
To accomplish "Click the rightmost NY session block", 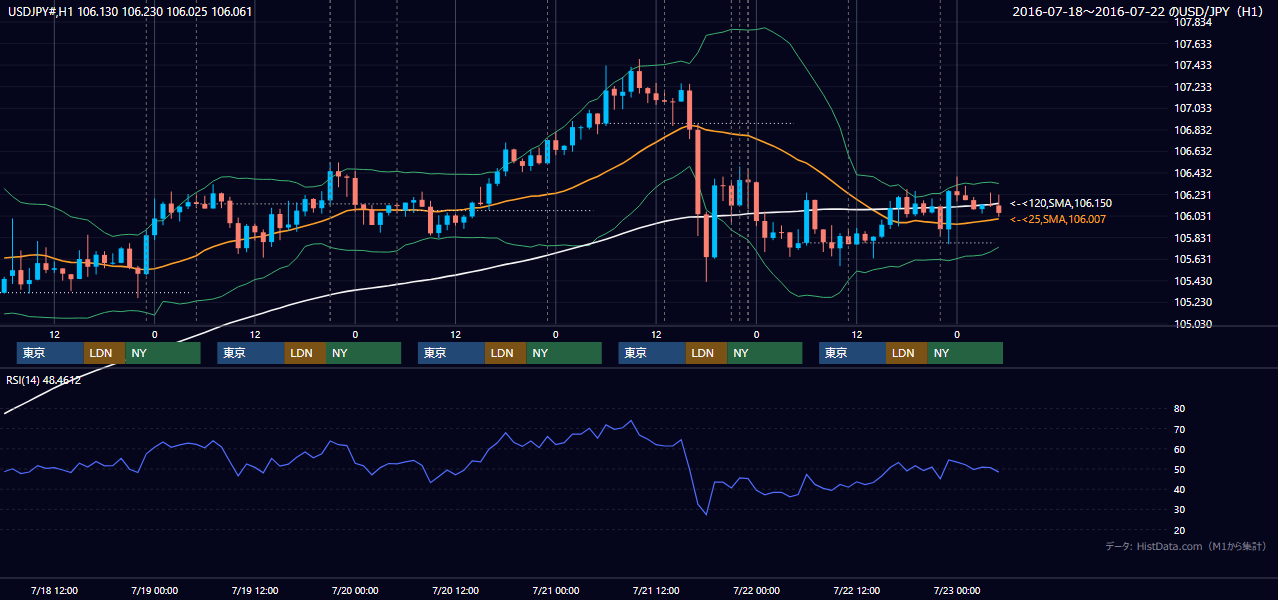I will [964, 353].
